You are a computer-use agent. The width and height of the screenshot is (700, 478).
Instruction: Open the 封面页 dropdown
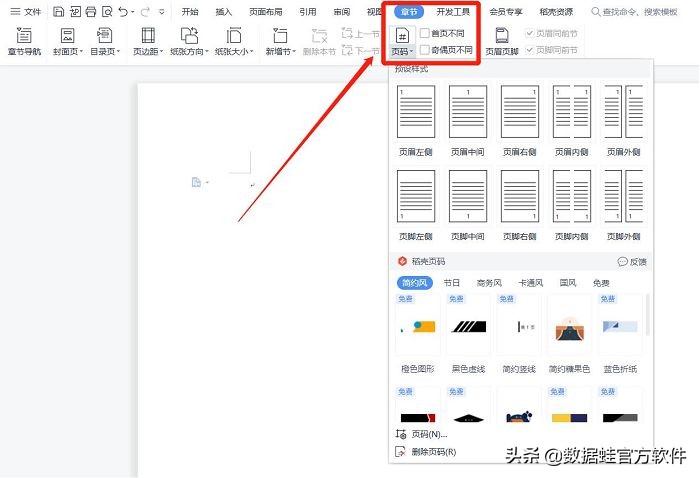click(68, 41)
